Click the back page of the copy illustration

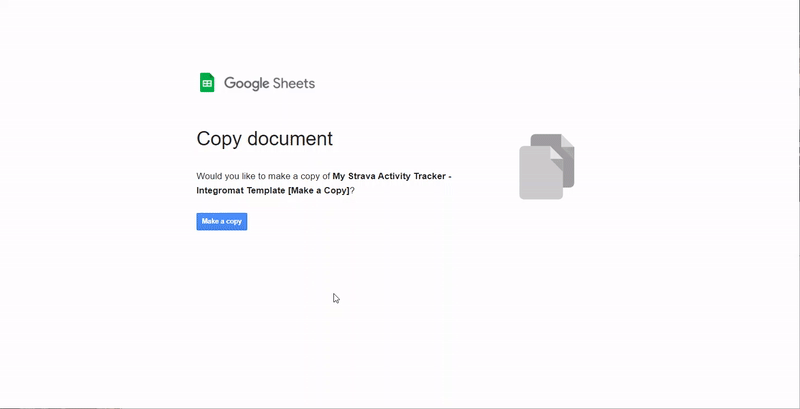point(565,150)
